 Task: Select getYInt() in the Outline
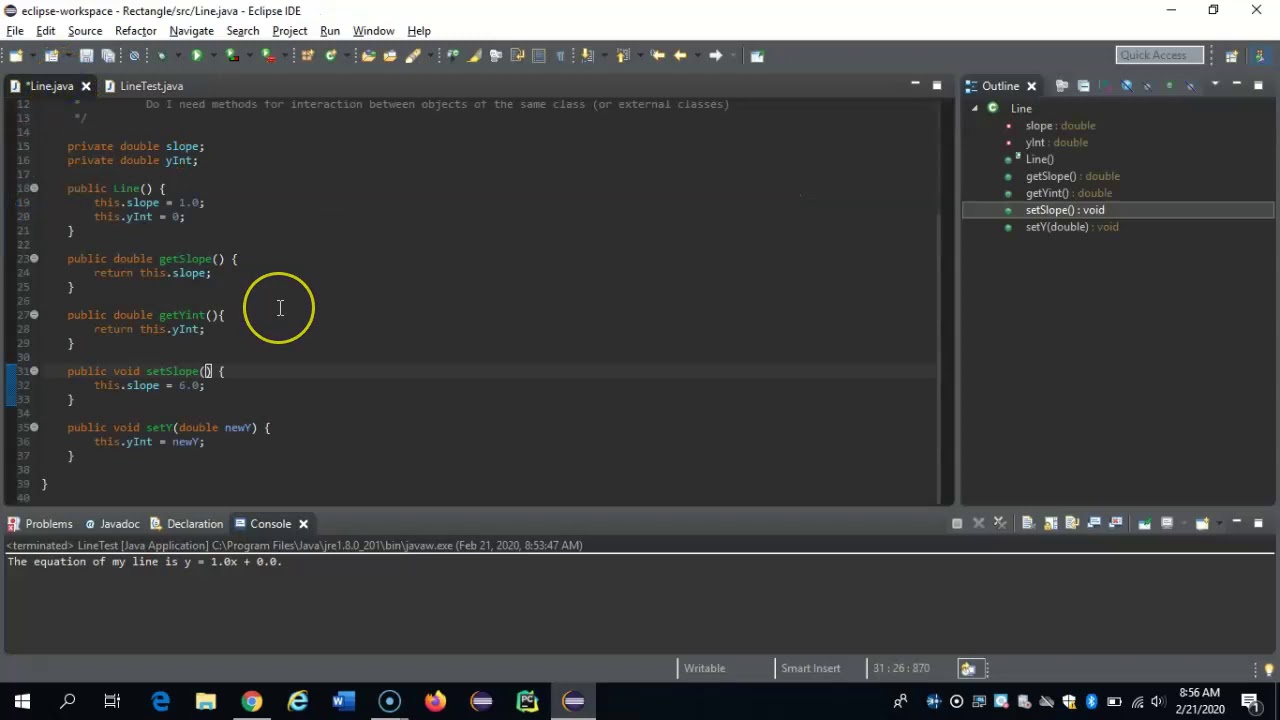coord(1068,193)
